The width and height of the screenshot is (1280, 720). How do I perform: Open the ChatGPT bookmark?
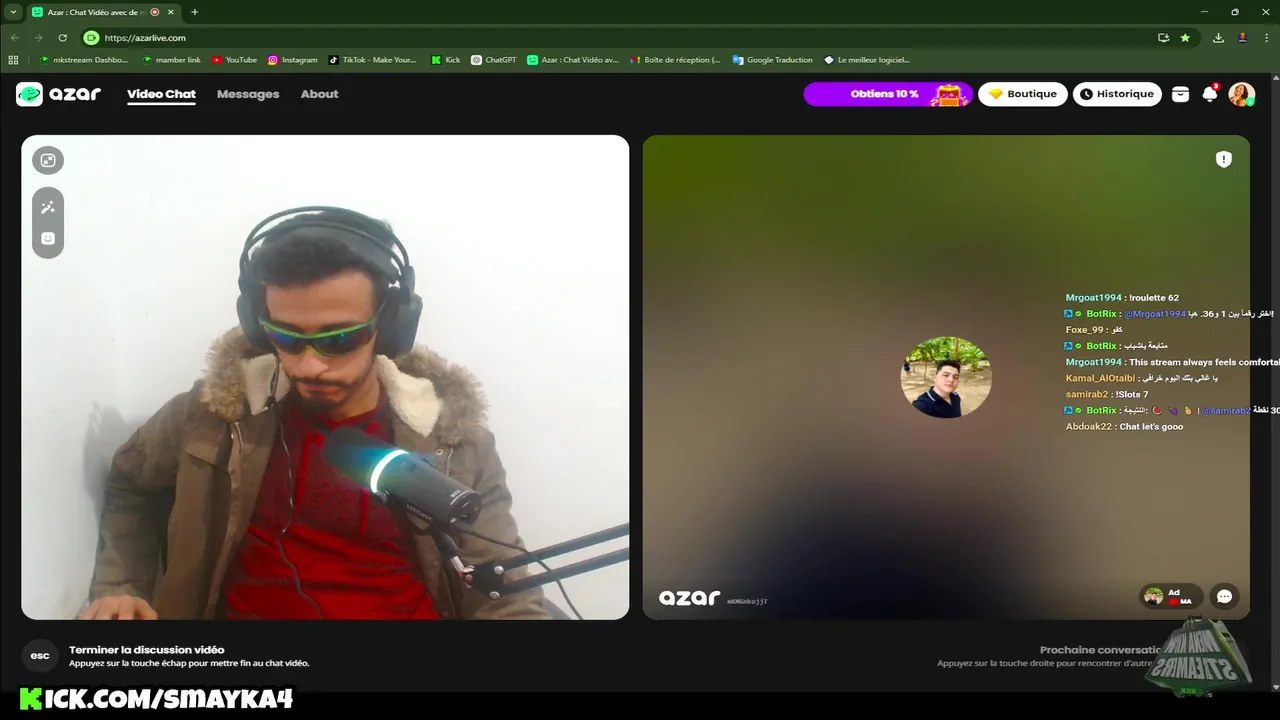(x=493, y=60)
